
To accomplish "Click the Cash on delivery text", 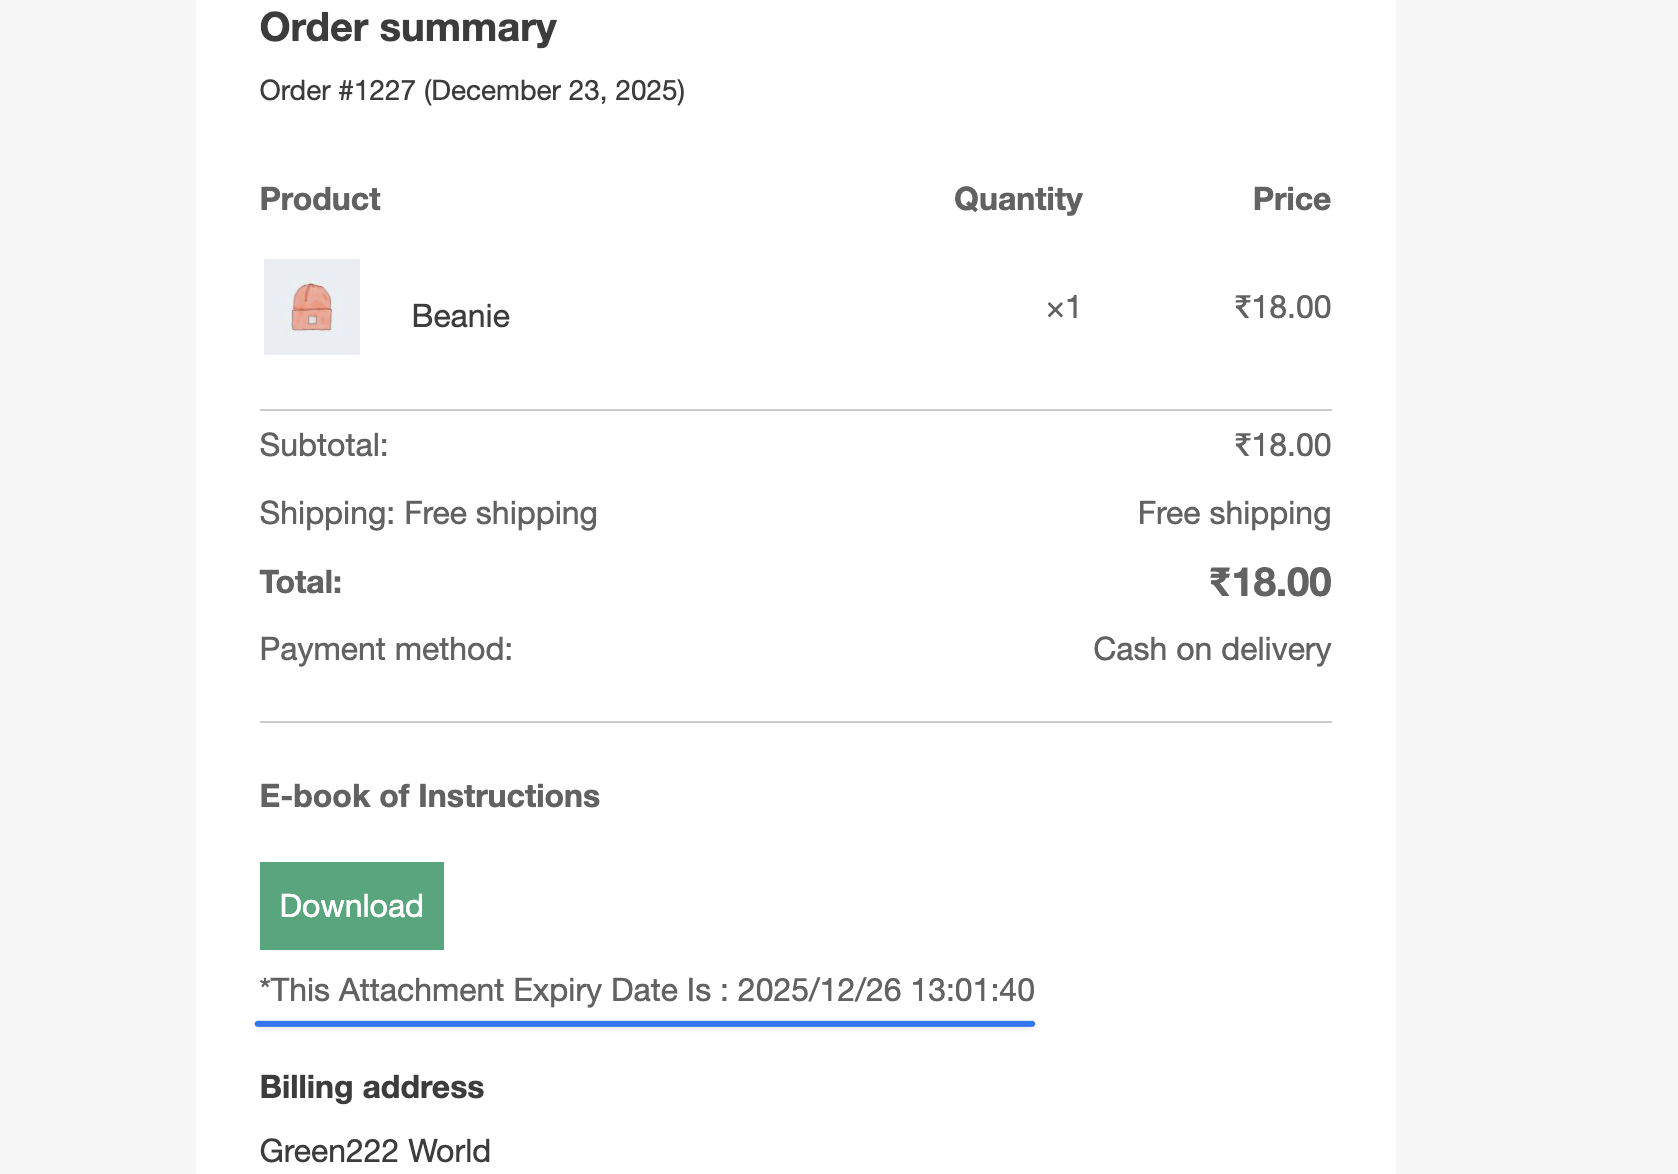I will 1211,649.
